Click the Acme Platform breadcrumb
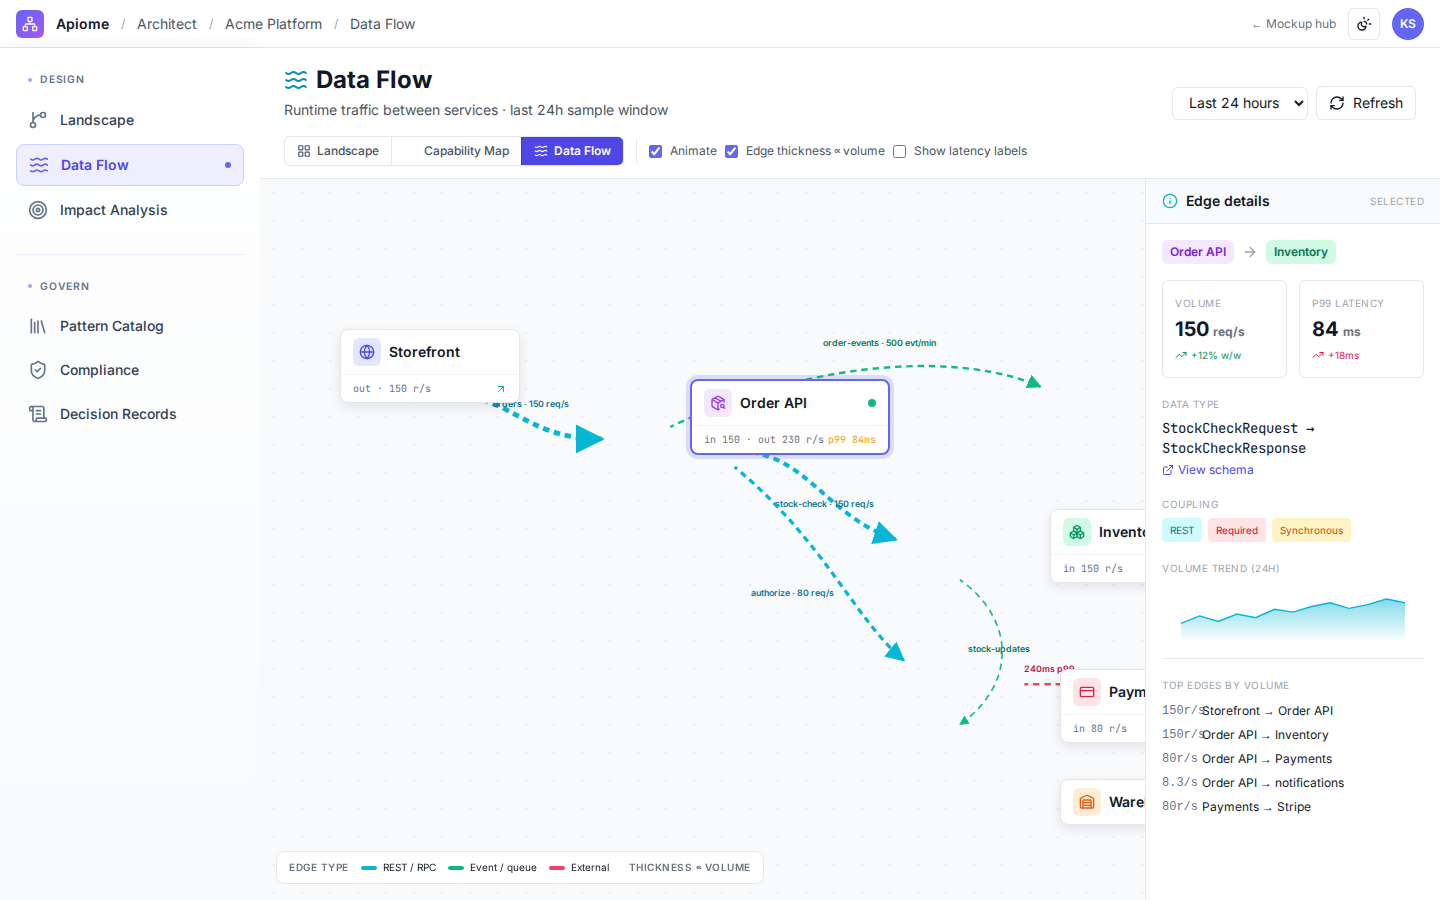Image resolution: width=1440 pixels, height=900 pixels. (x=274, y=24)
